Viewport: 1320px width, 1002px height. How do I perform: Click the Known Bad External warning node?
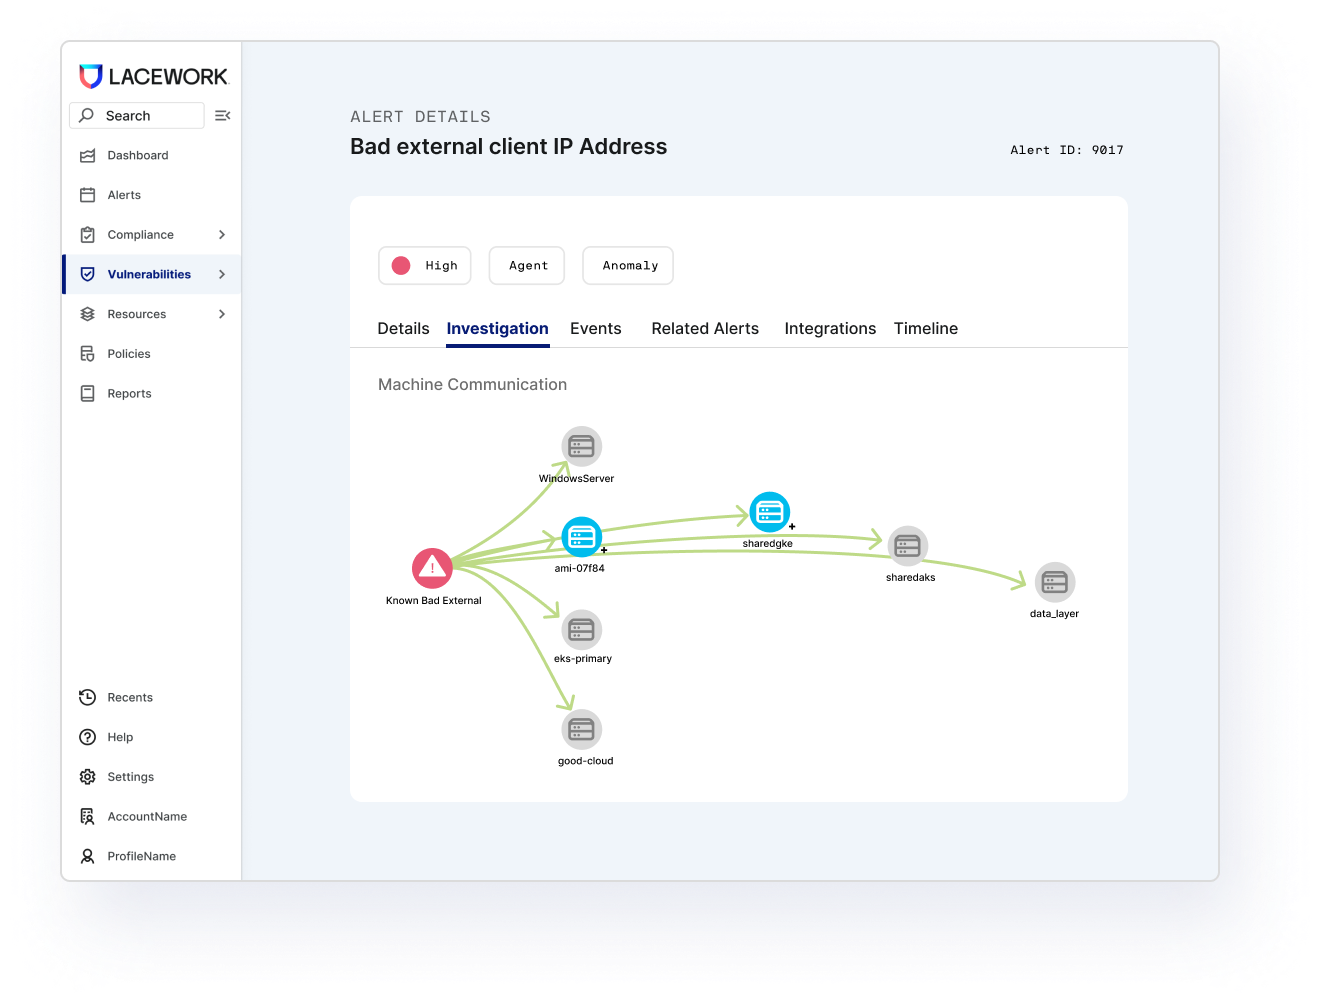pos(432,568)
